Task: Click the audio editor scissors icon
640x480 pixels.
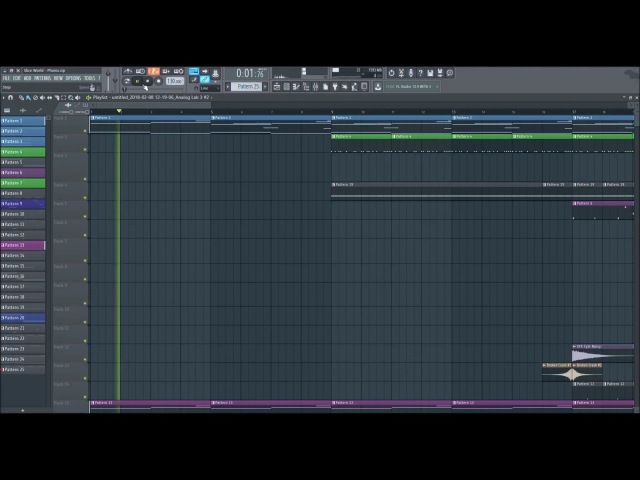Action: [401, 73]
